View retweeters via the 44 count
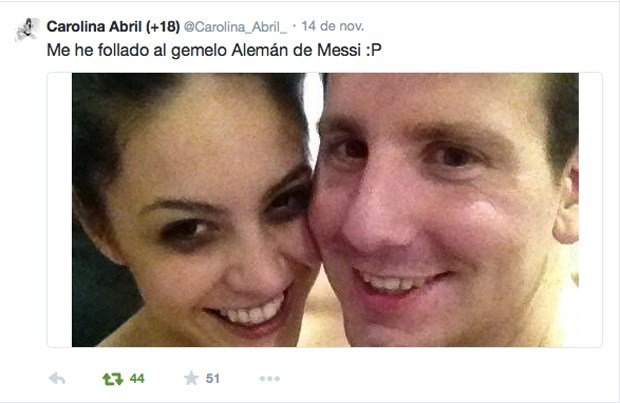The image size is (620, 403). tap(137, 378)
